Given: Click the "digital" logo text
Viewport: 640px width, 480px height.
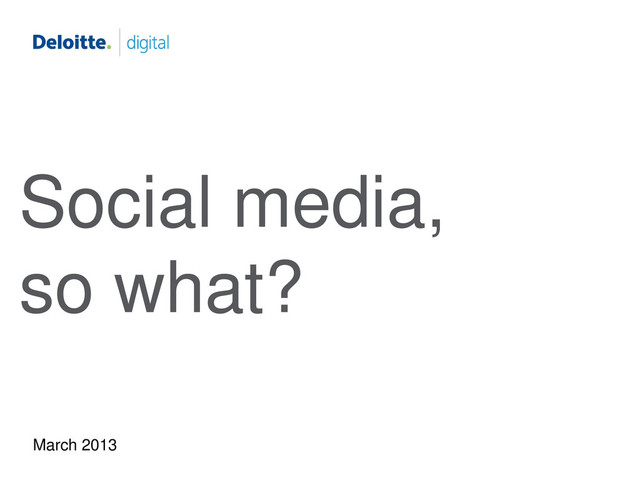Looking at the screenshot, I should pos(147,43).
